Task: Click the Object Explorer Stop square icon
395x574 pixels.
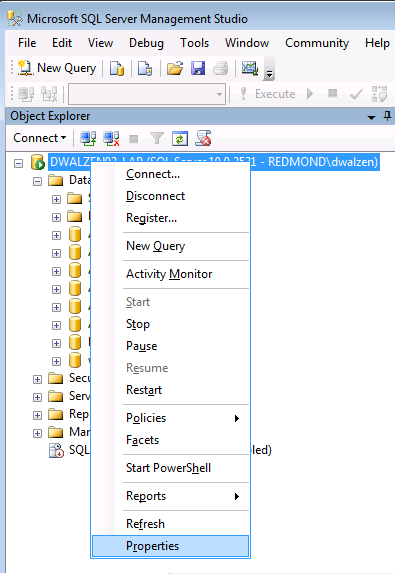Action: tap(134, 139)
